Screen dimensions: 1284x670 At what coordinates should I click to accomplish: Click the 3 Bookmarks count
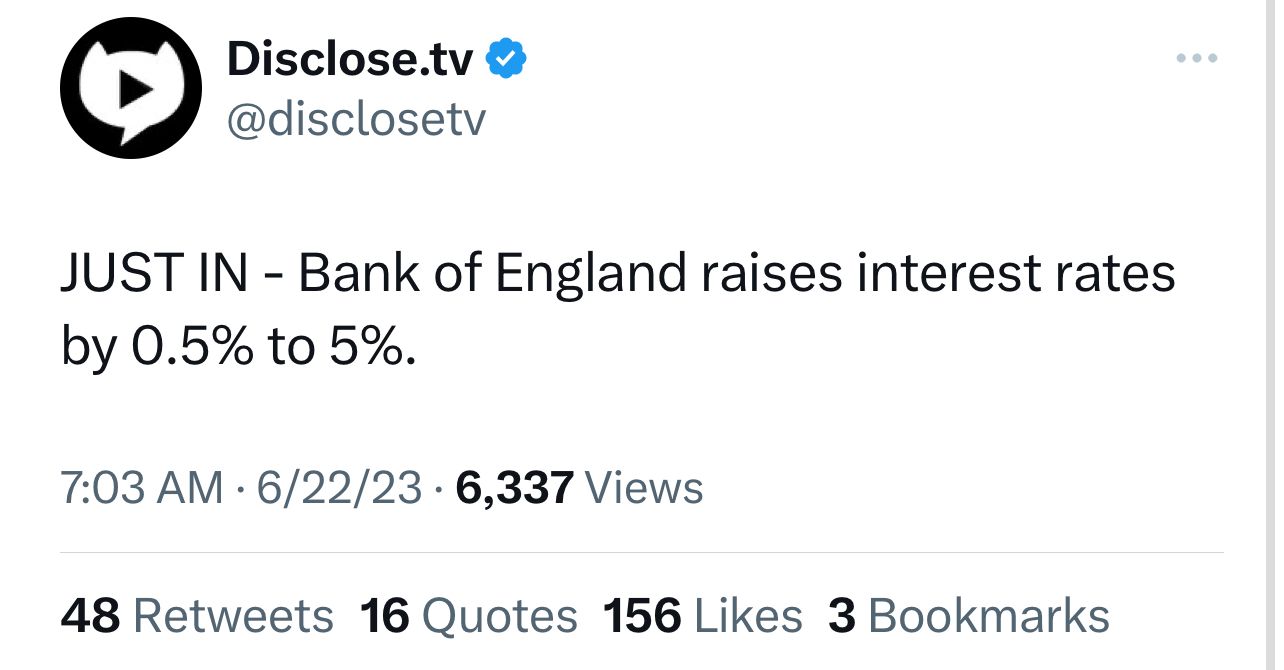(x=969, y=615)
